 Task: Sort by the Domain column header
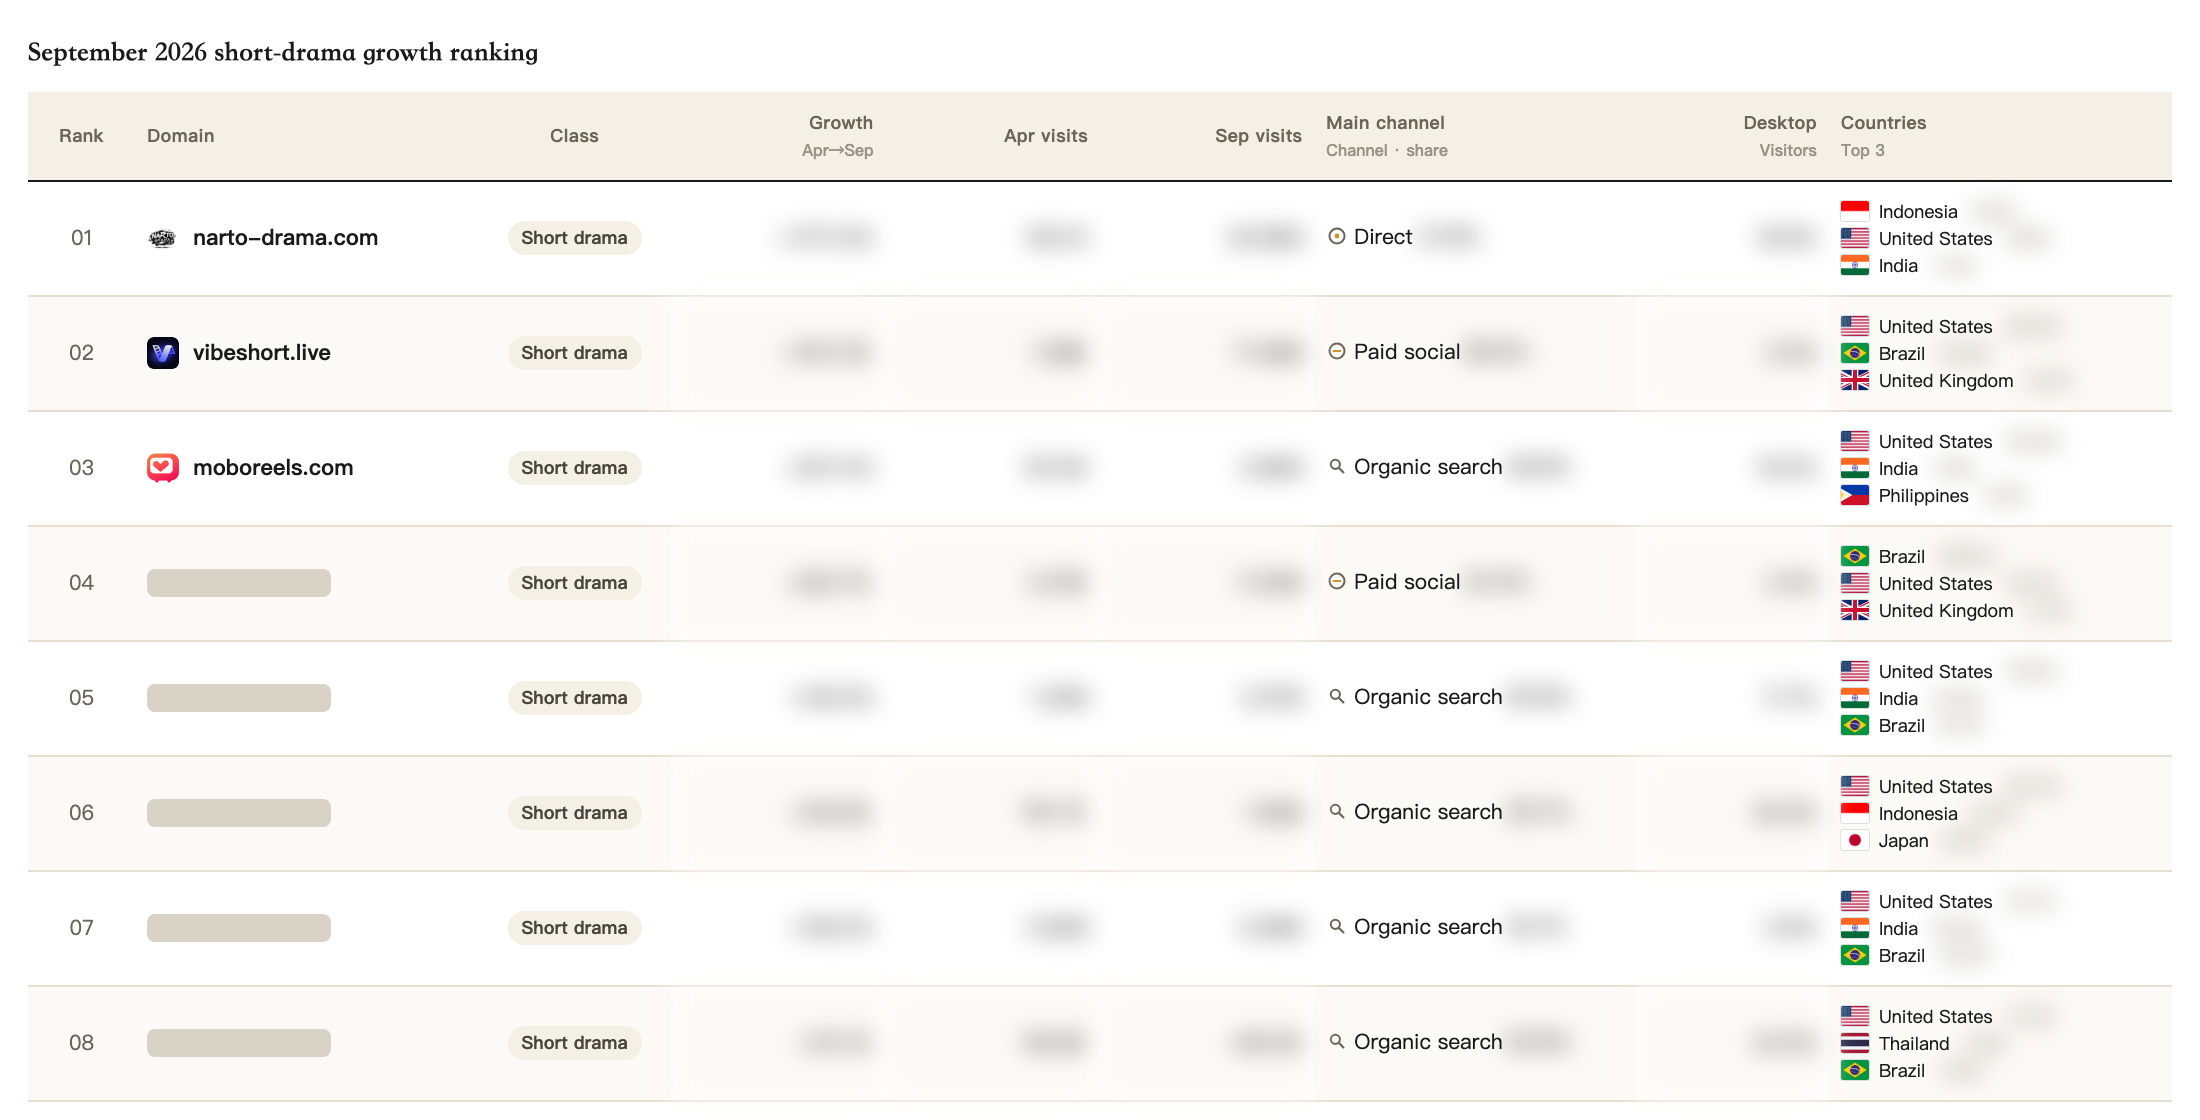(x=180, y=136)
